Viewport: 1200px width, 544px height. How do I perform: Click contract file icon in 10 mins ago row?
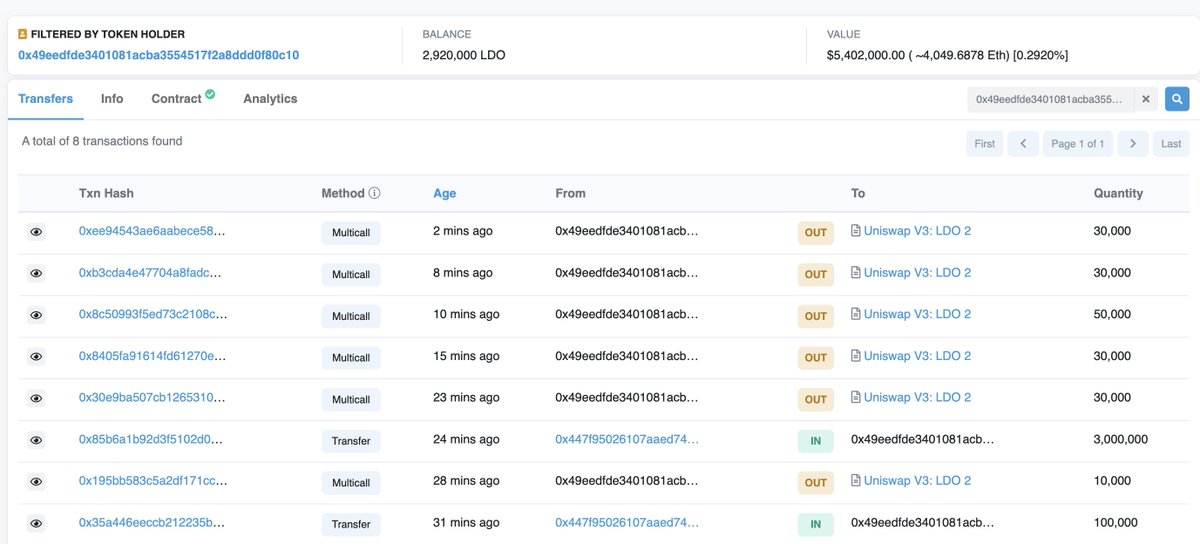pos(856,314)
